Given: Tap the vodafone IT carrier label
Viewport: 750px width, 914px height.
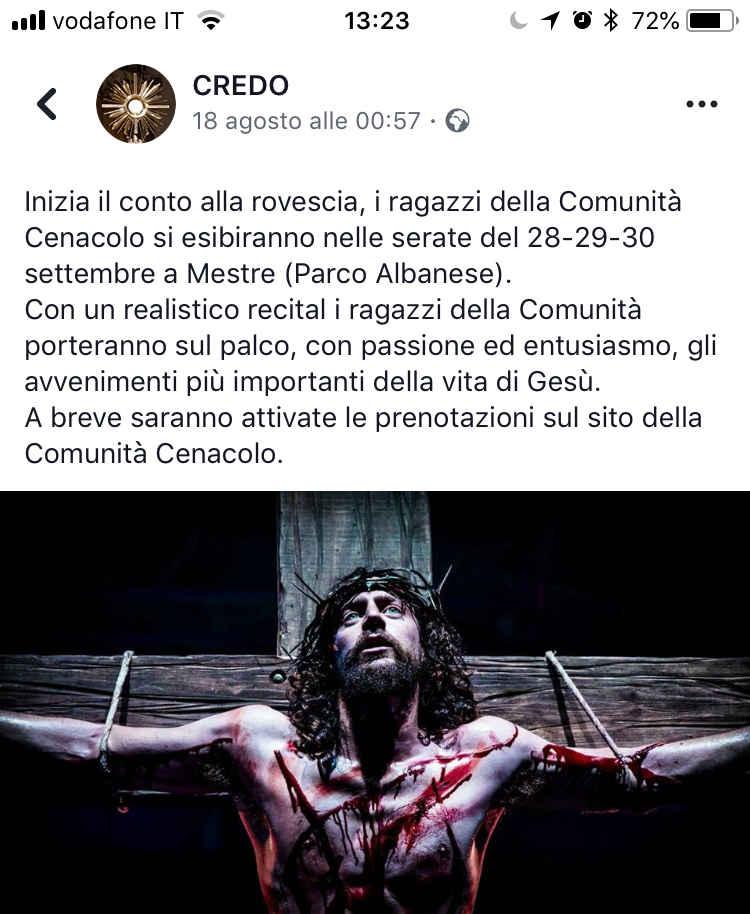Looking at the screenshot, I should click(118, 21).
